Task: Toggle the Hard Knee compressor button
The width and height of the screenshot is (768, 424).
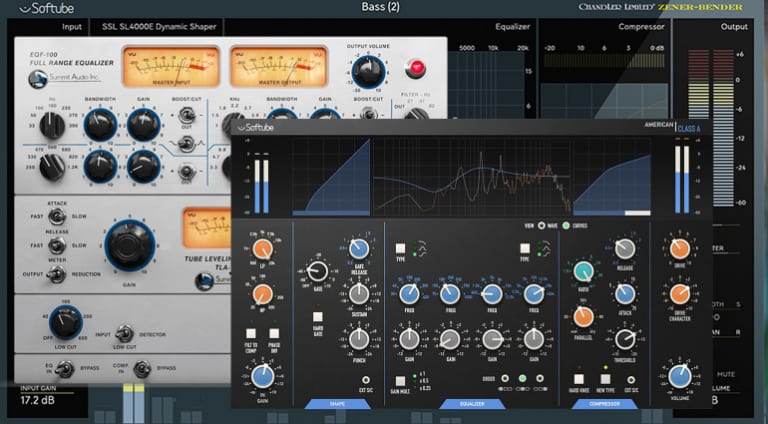Action: coord(579,379)
